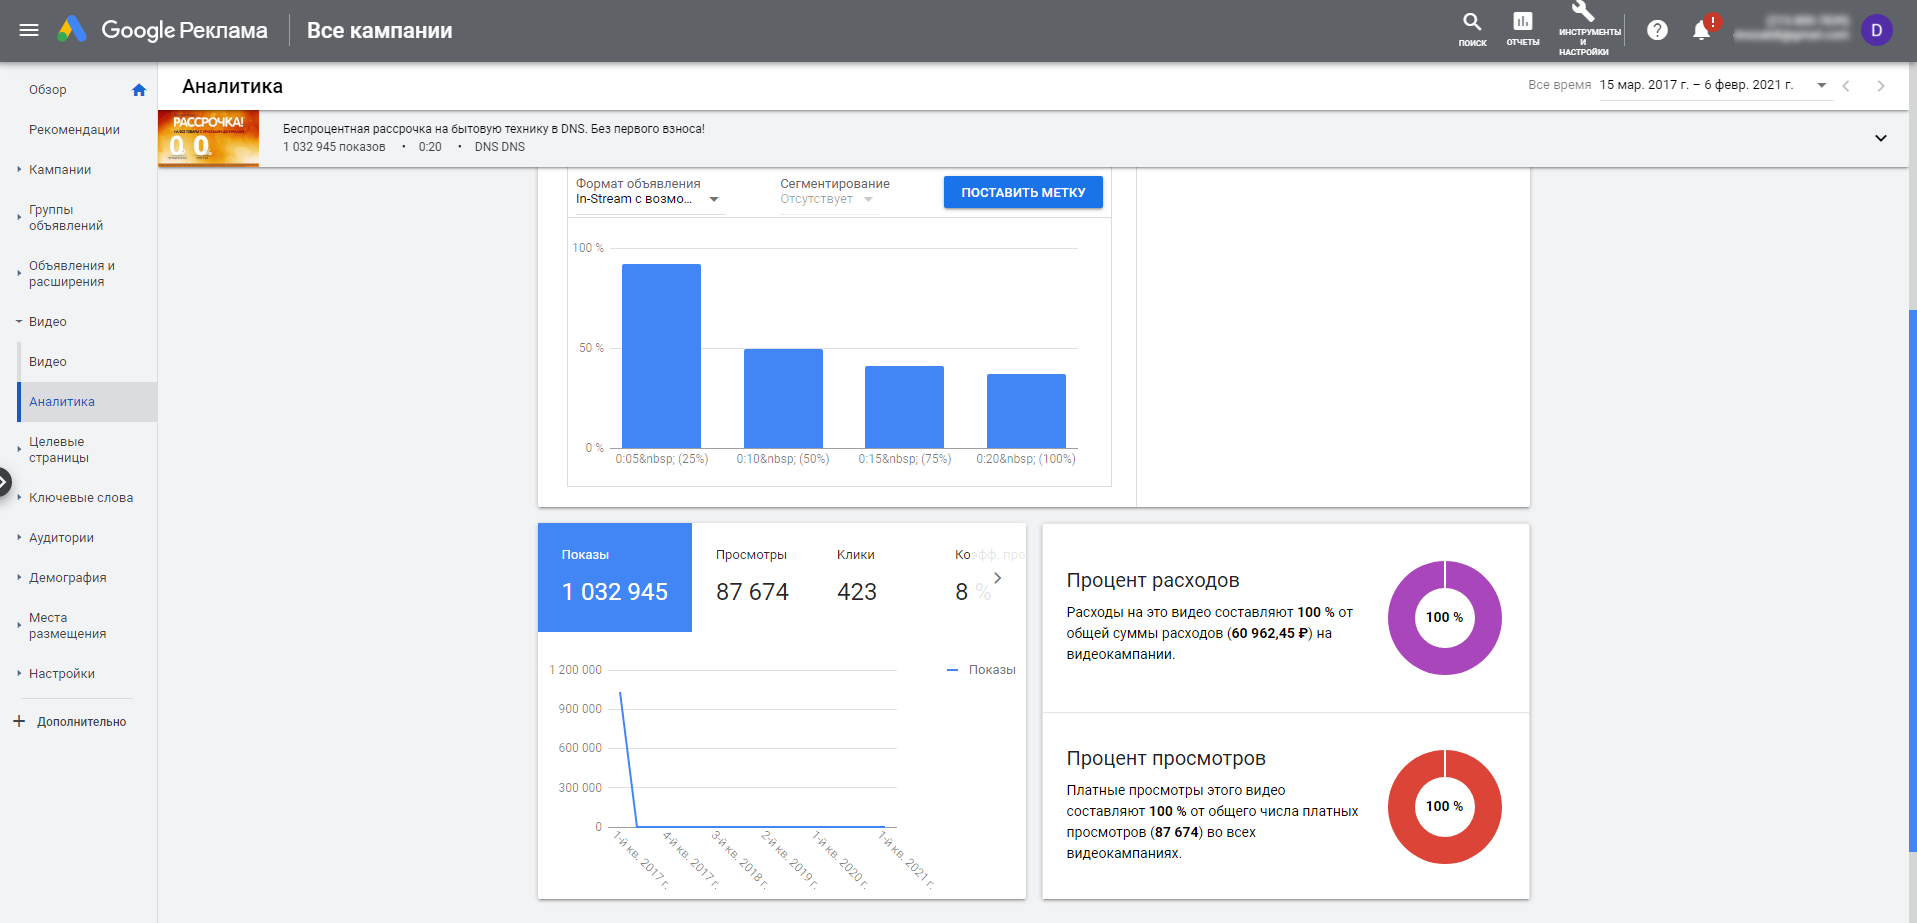The height and width of the screenshot is (923, 1917).
Task: Click the Процент просмотров heading
Action: pos(1166,758)
